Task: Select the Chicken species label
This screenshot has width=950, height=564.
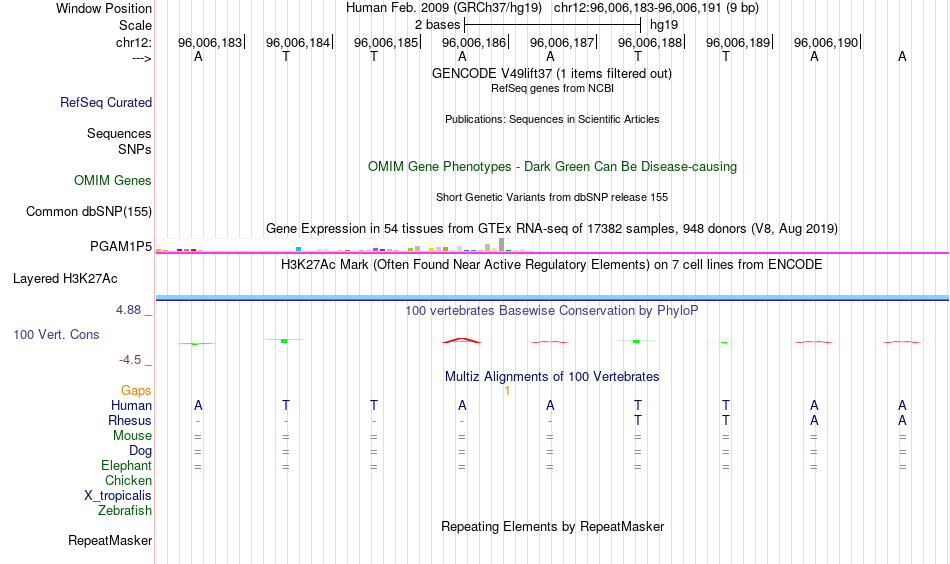Action: point(128,480)
